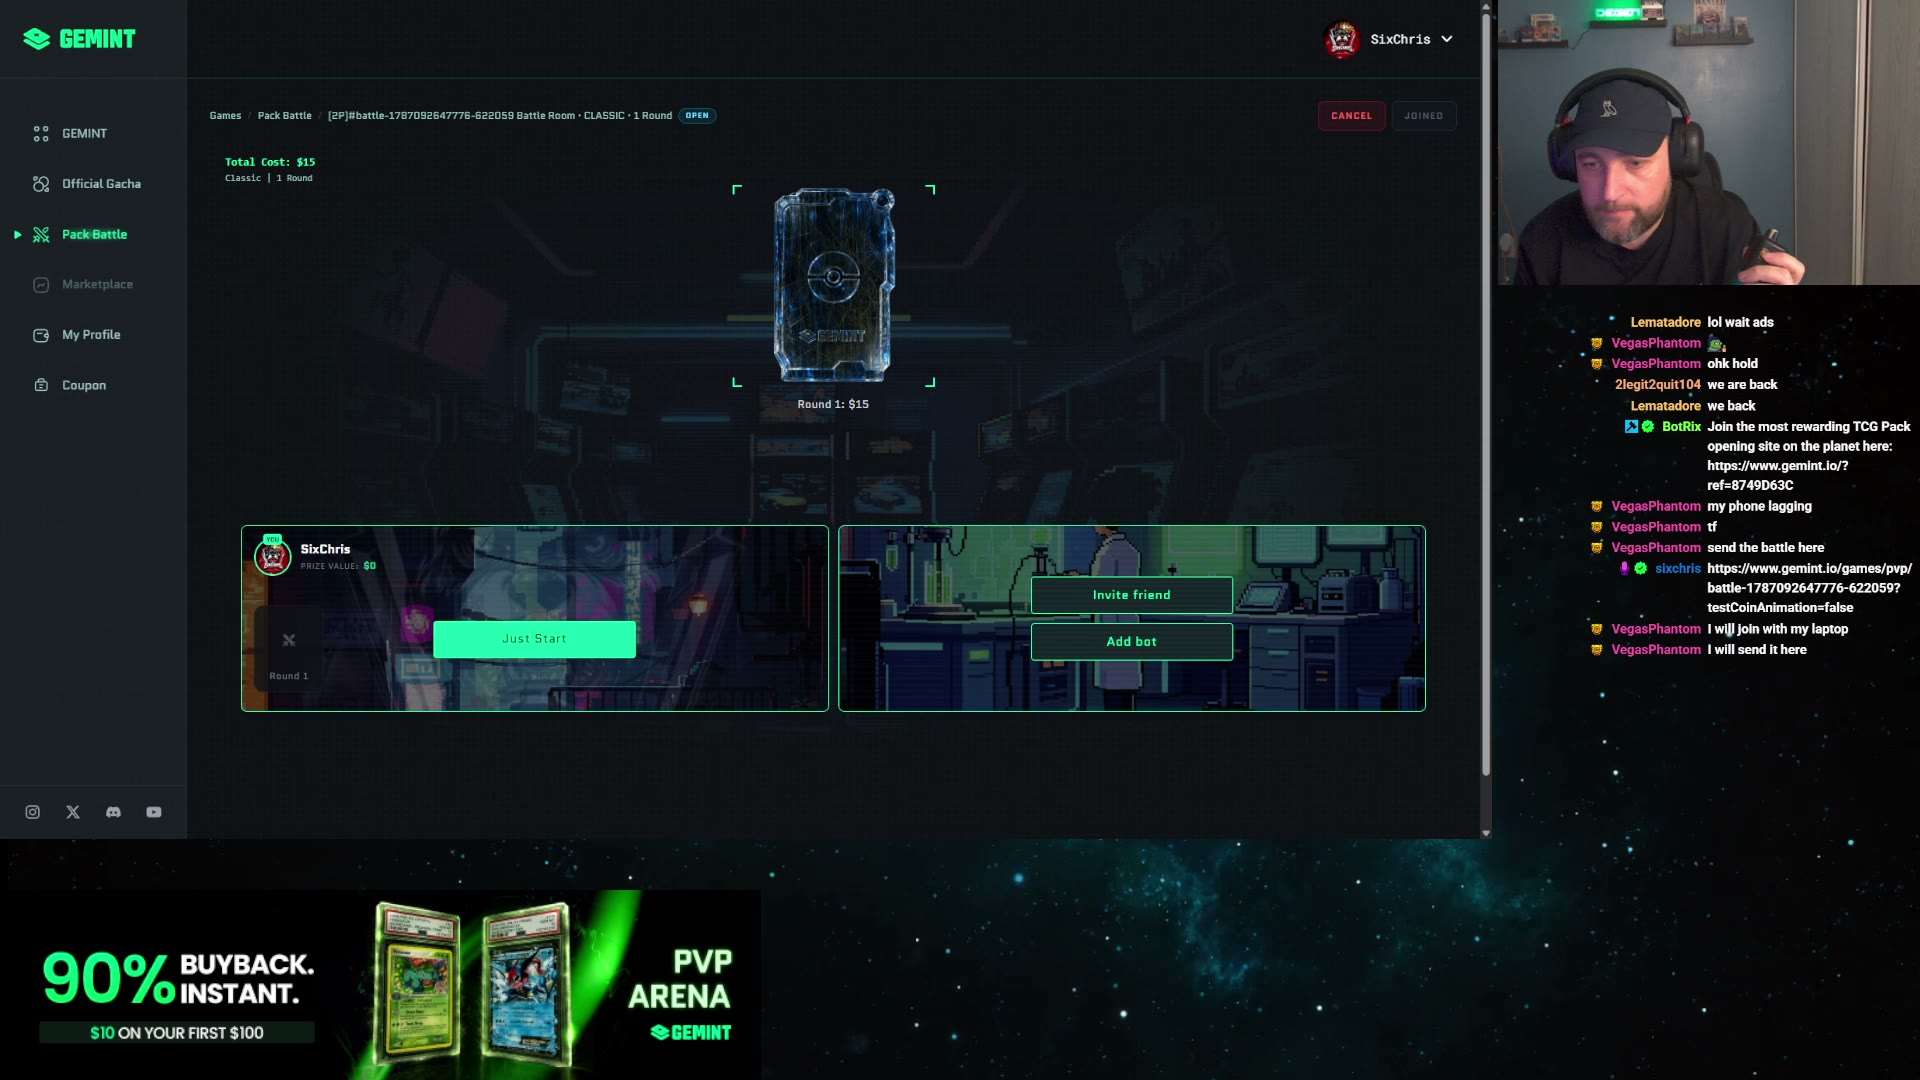1920x1080 pixels.
Task: Select Pack Battle in the sidebar
Action: point(94,234)
